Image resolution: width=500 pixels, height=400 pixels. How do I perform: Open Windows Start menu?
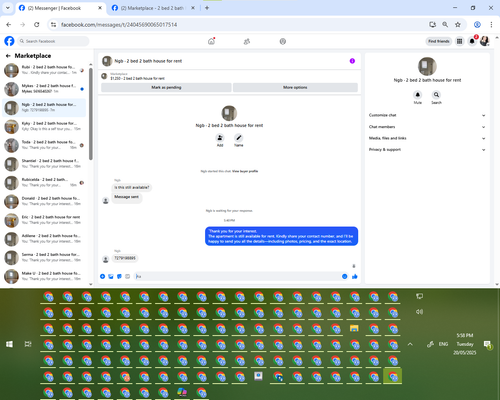tap(9, 344)
